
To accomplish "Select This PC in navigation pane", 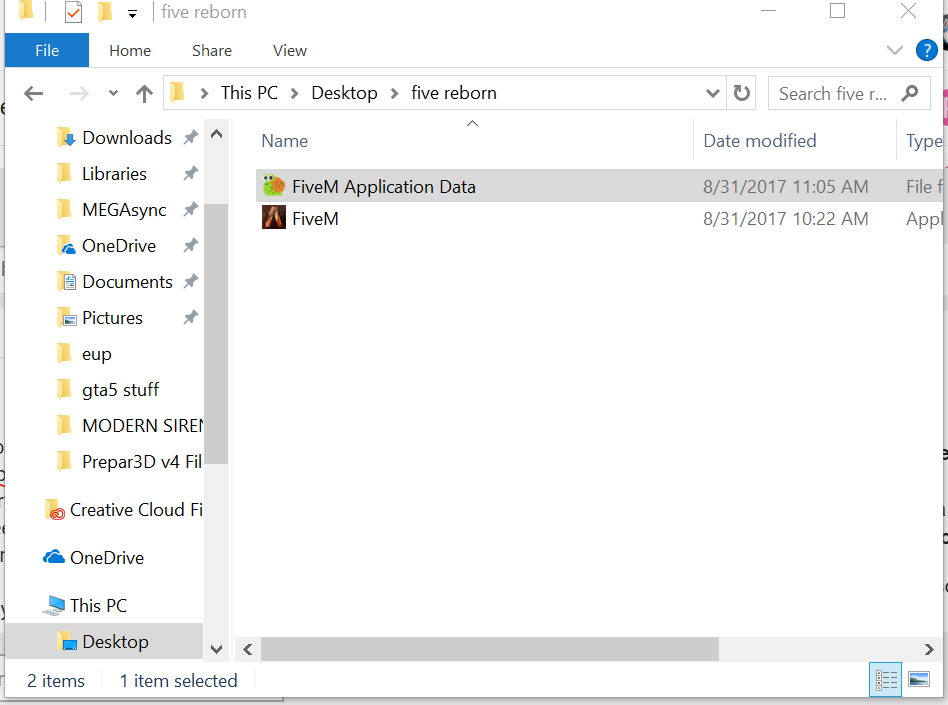I will pos(99,605).
